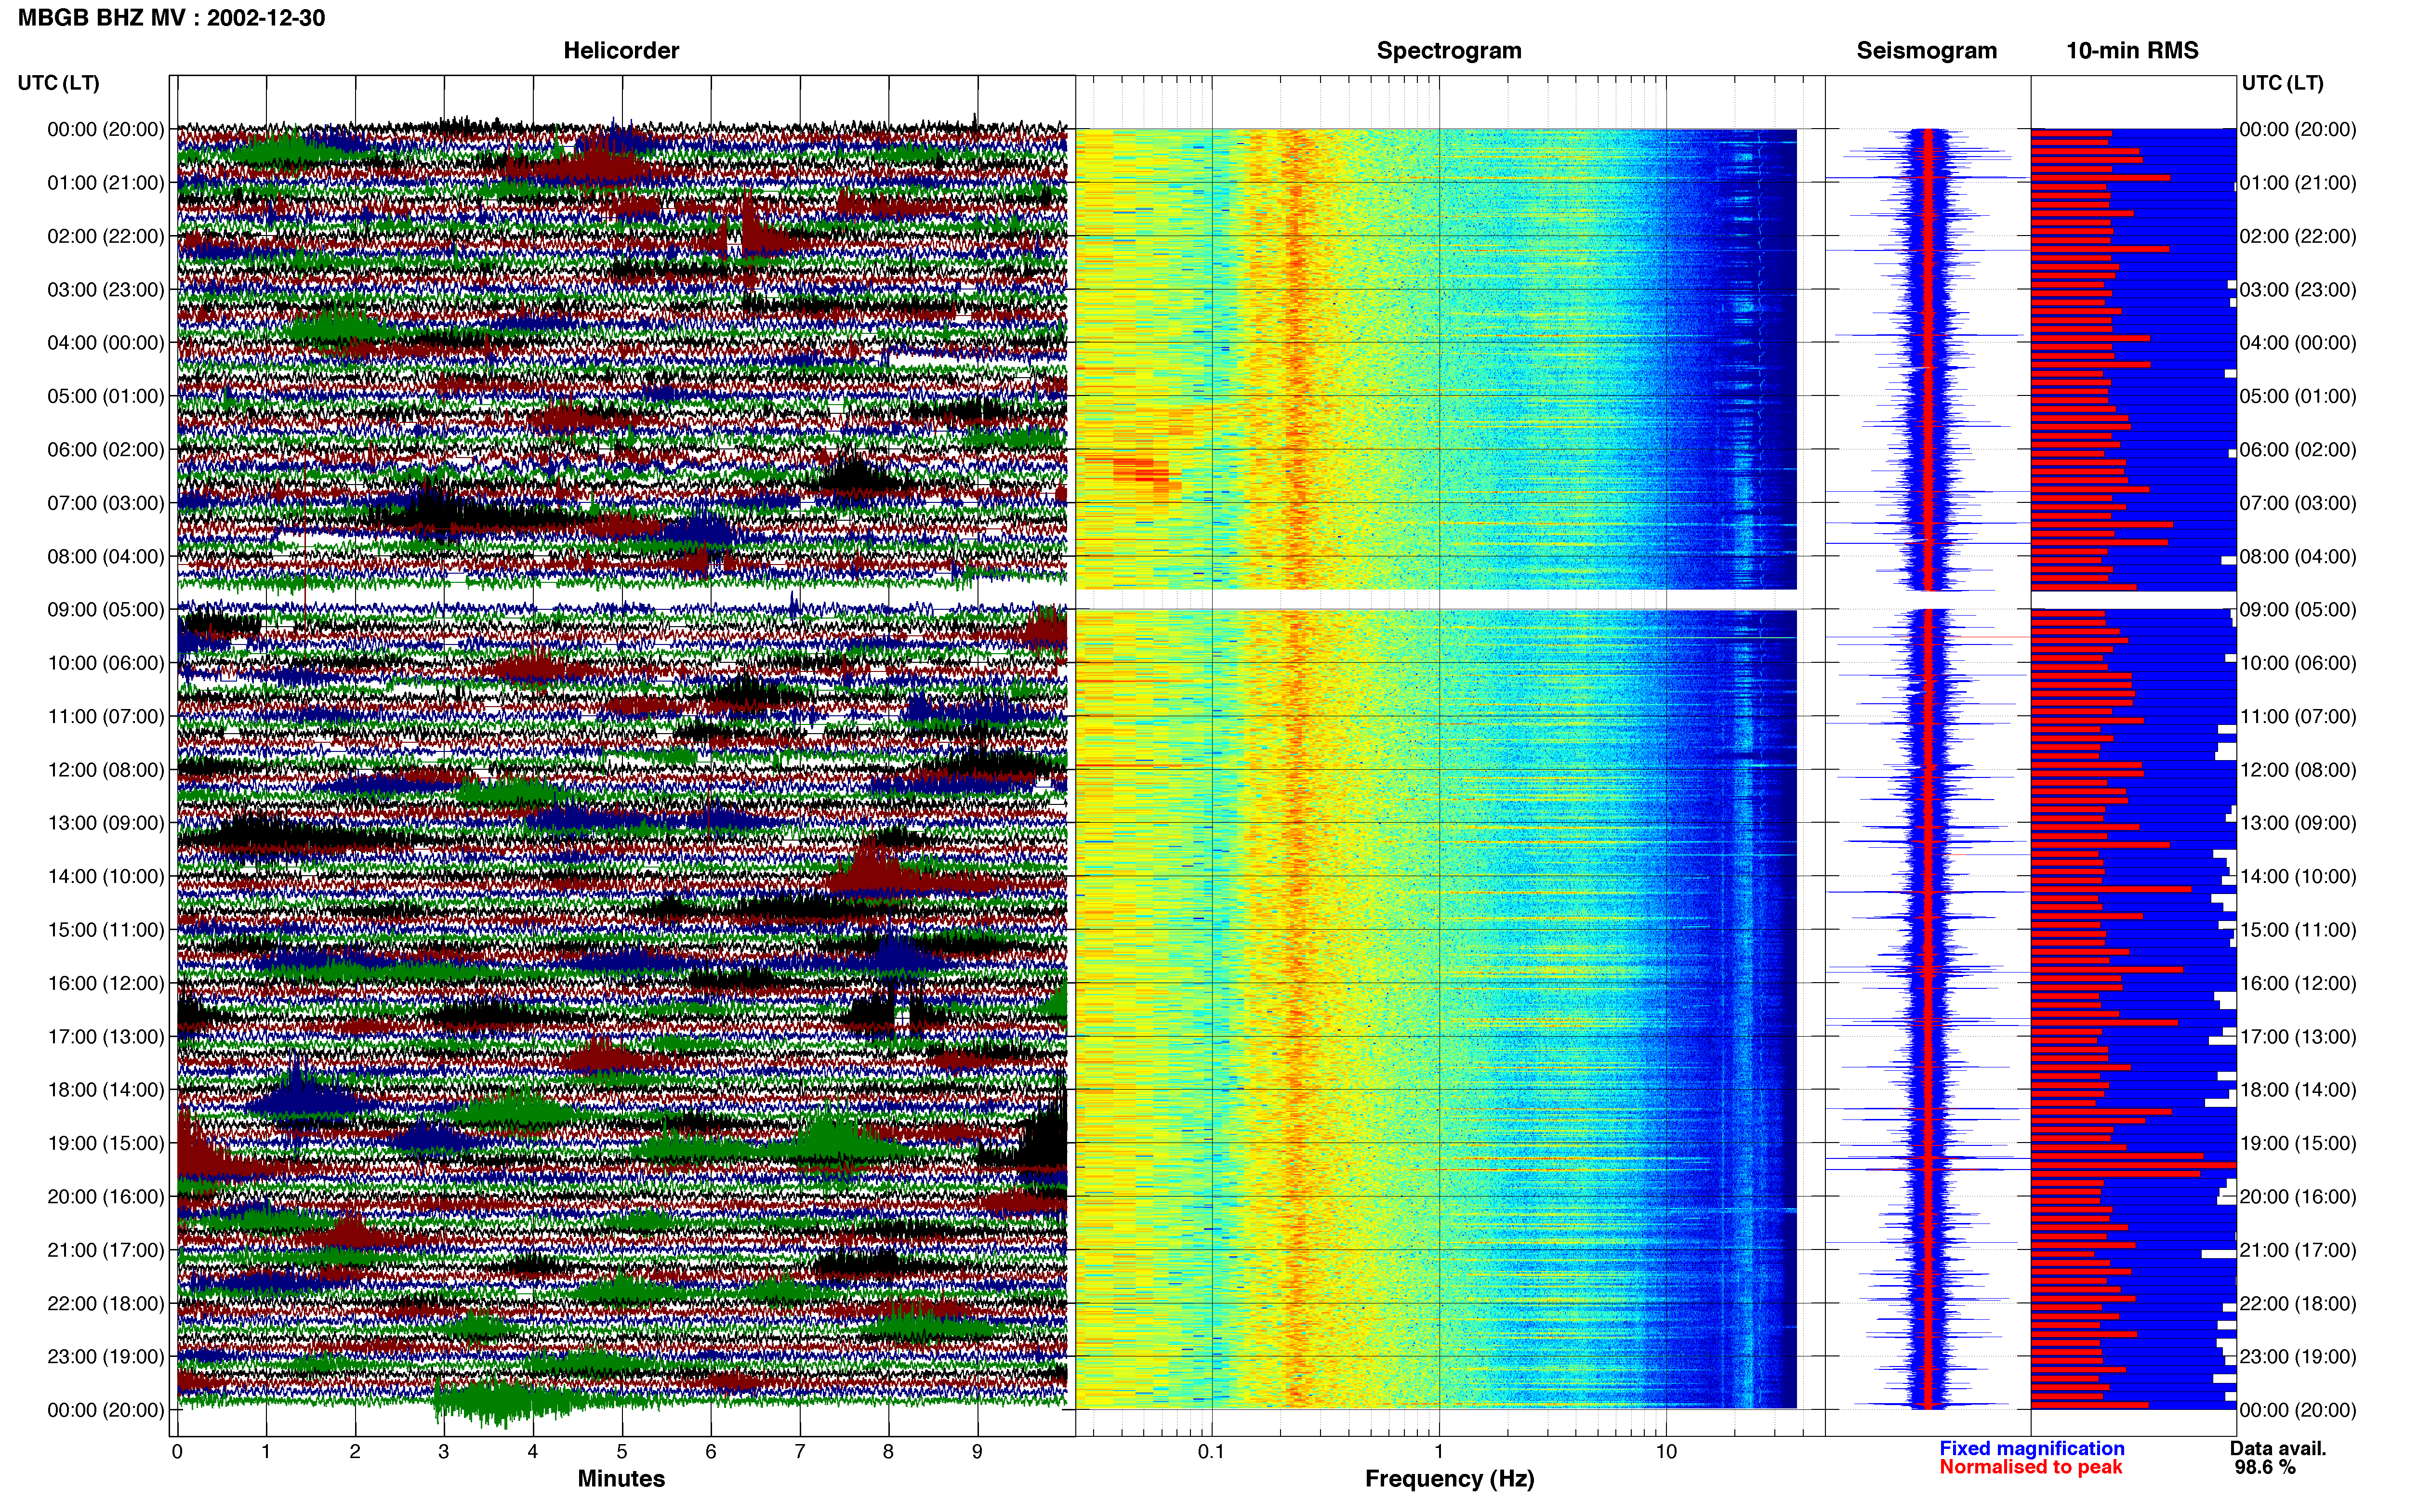2418x1512 pixels.
Task: Click '19:00 (15:00)' label on Helicorder axis
Action: [106, 1143]
